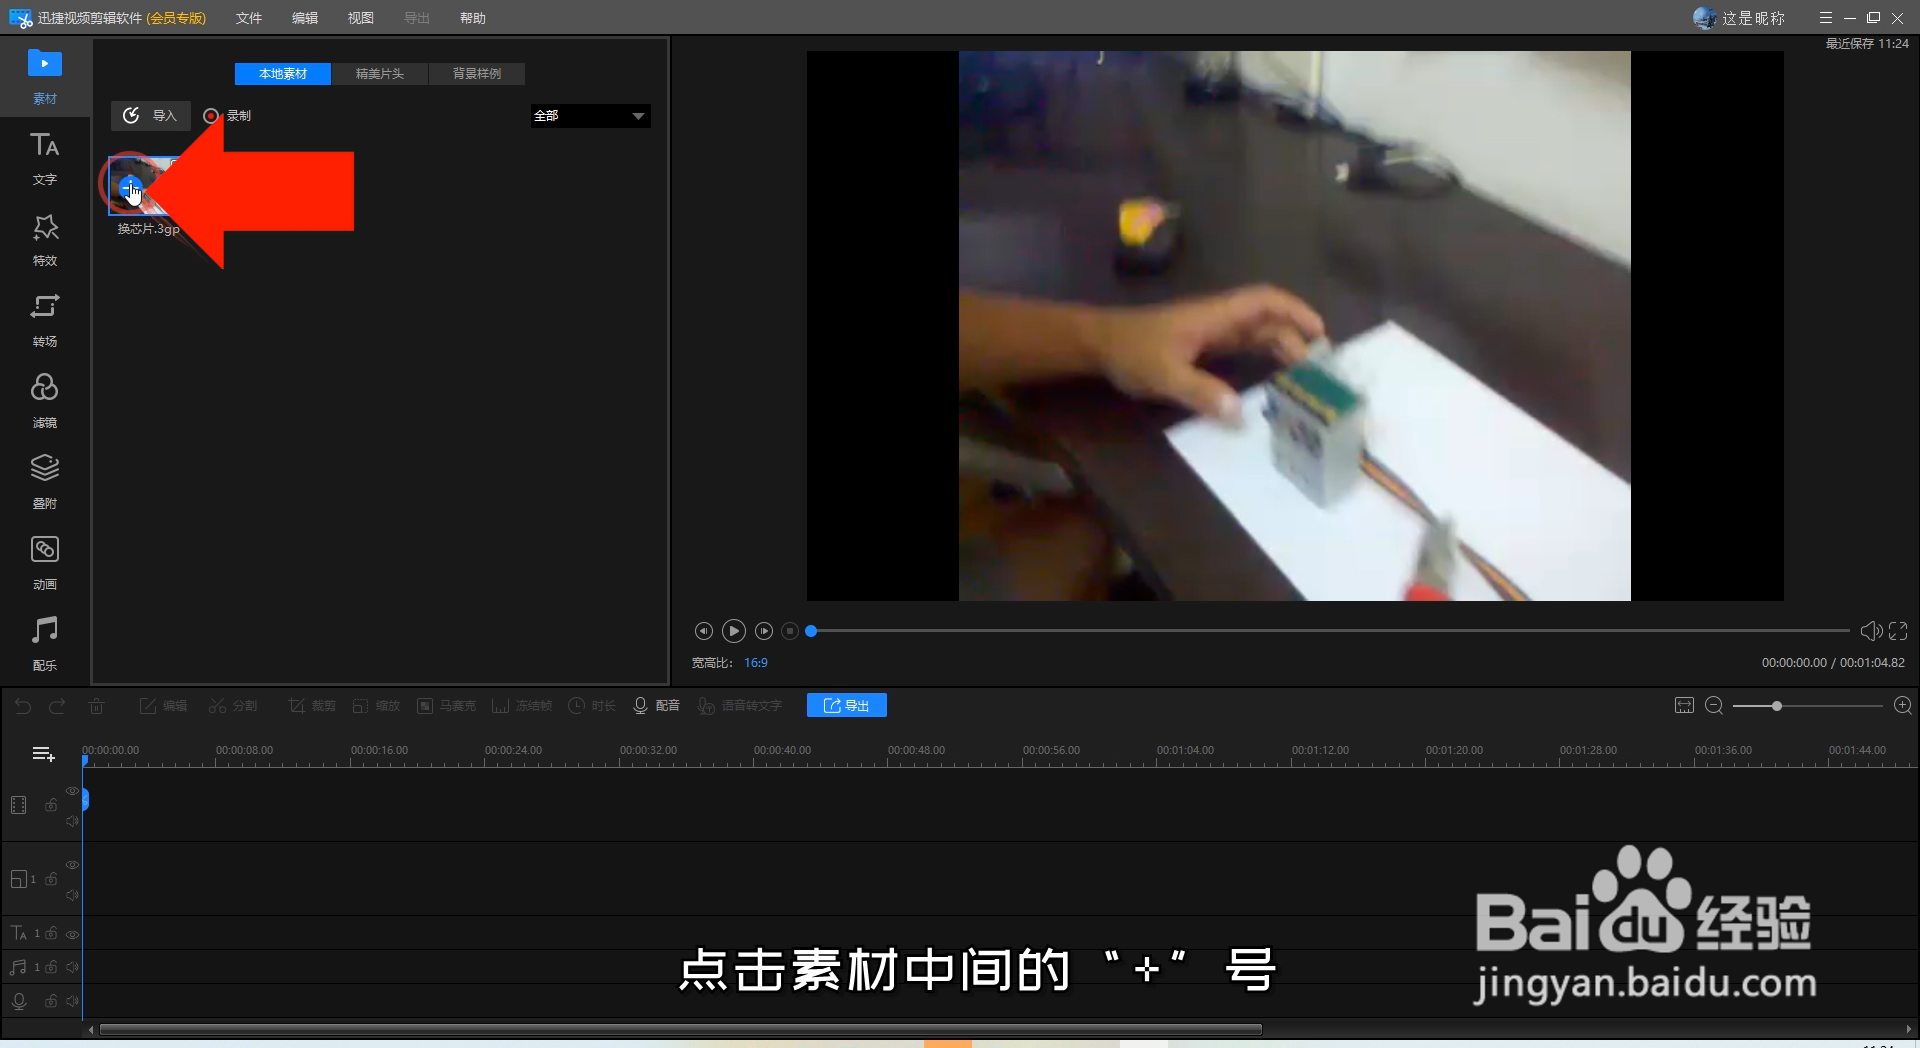
Task: Mute the 配乐 music track
Action: tap(71, 967)
